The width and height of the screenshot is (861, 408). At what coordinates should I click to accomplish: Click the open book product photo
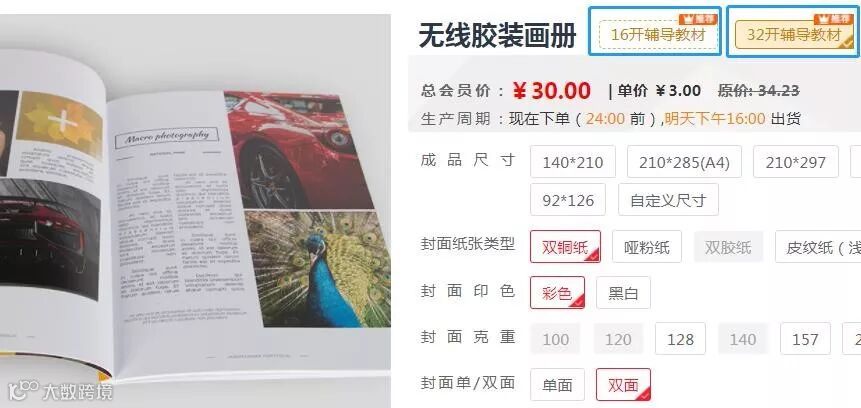pyautogui.click(x=195, y=211)
